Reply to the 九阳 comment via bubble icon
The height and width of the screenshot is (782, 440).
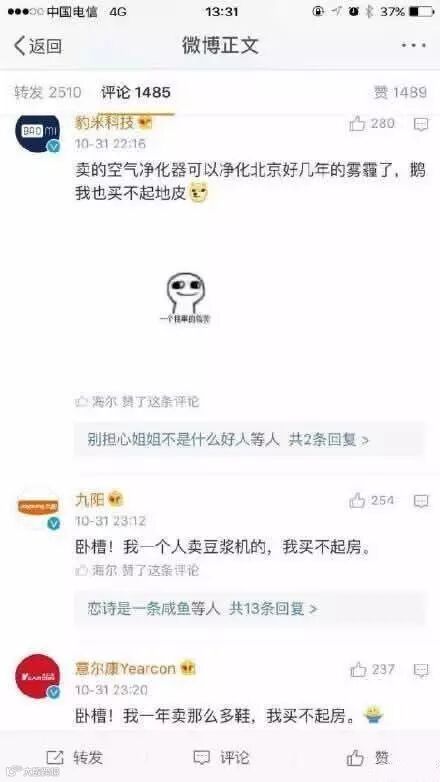pyautogui.click(x=421, y=501)
